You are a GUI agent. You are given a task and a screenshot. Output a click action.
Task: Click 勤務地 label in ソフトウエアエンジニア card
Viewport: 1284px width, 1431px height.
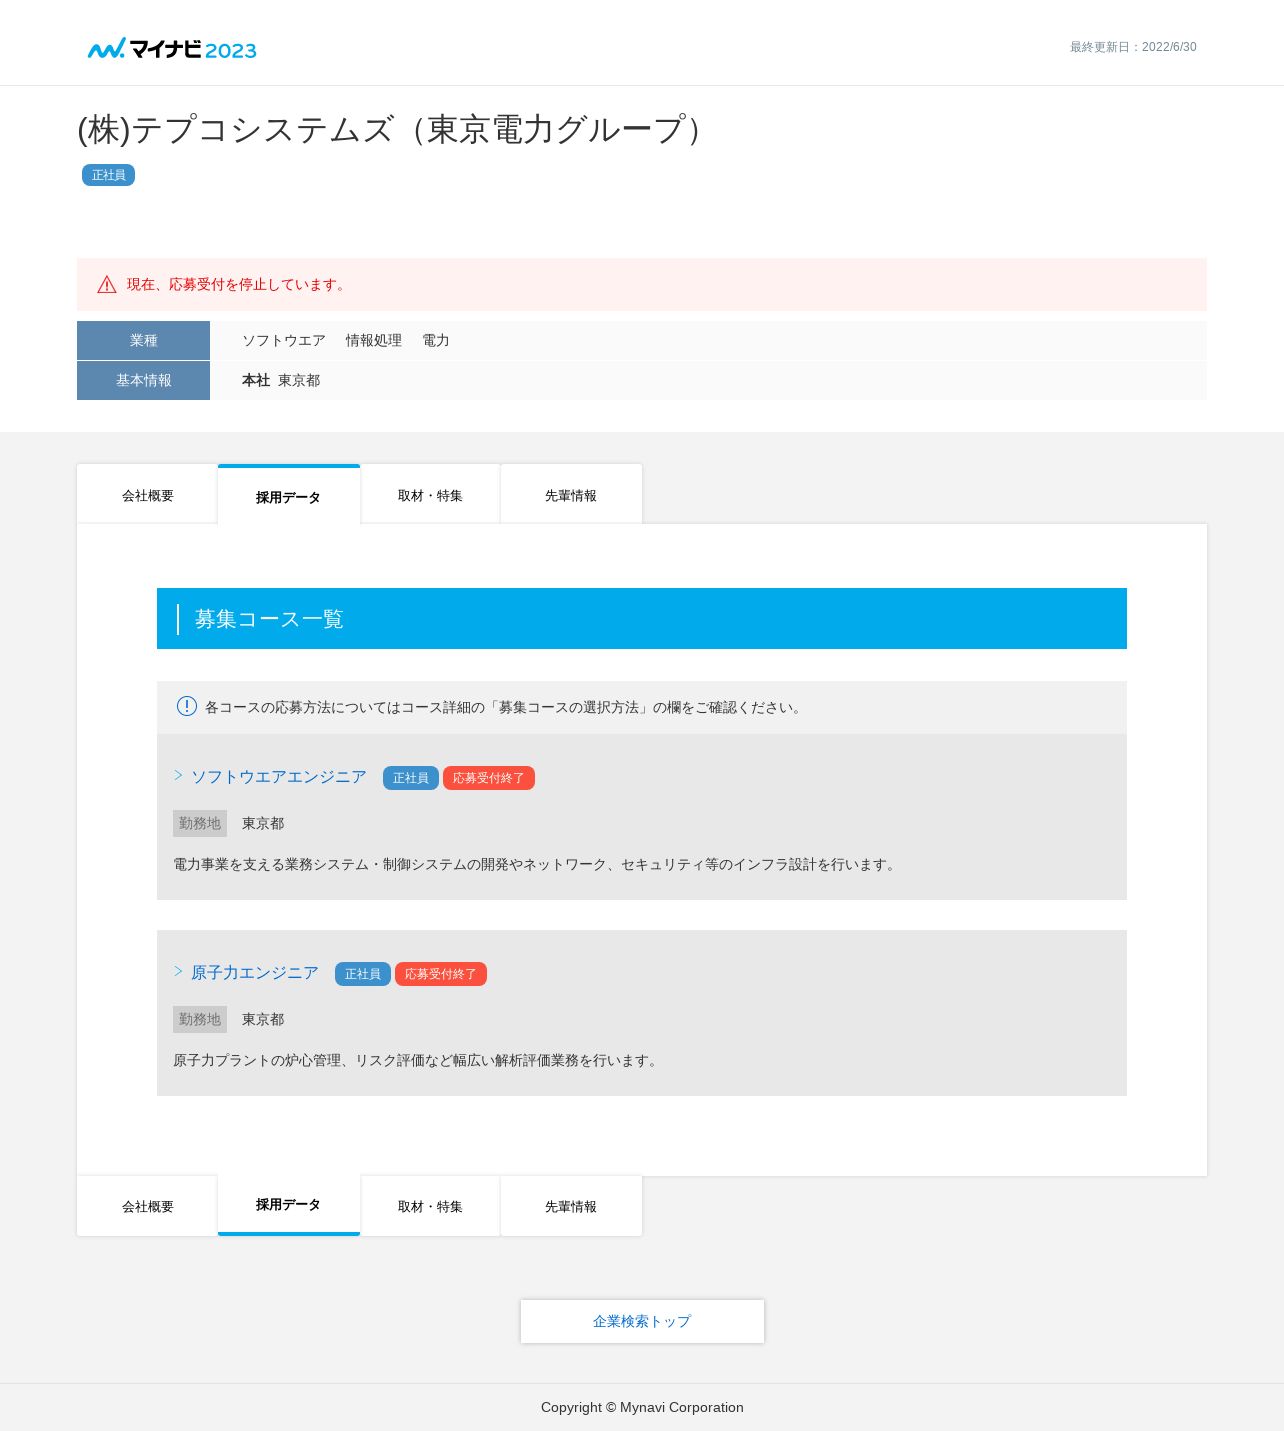(200, 823)
